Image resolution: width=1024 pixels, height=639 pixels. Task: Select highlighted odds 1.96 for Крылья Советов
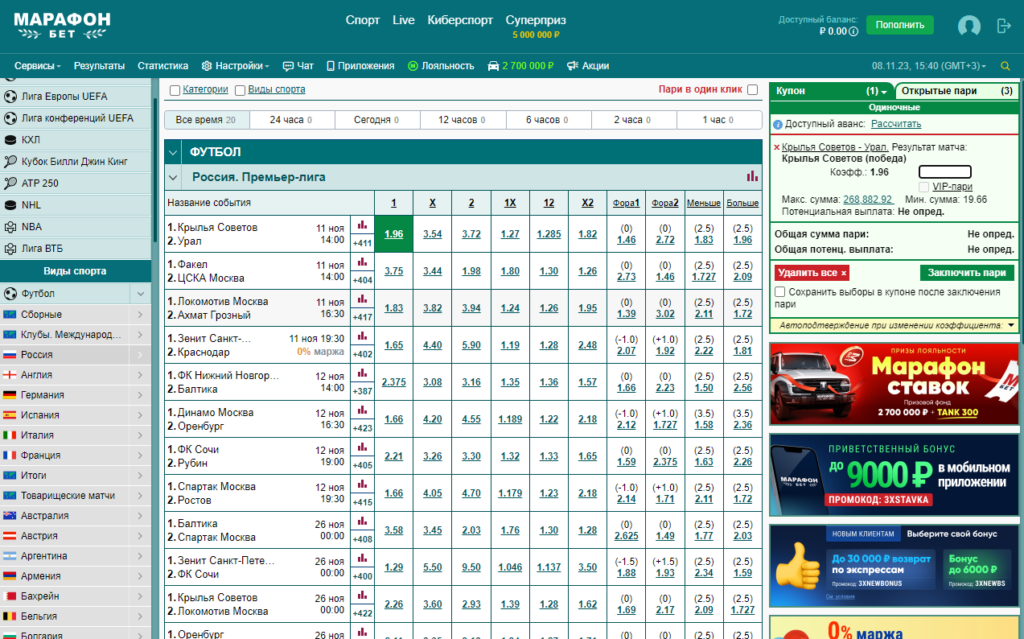pos(393,234)
